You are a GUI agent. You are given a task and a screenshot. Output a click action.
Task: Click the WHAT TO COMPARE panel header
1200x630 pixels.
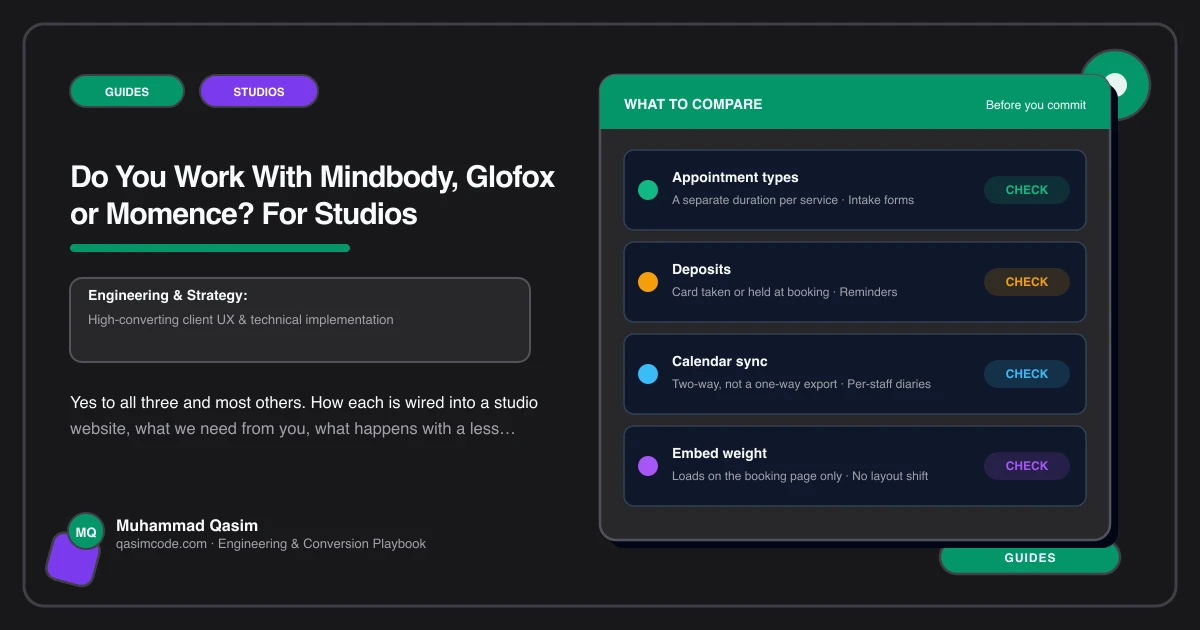click(x=855, y=104)
